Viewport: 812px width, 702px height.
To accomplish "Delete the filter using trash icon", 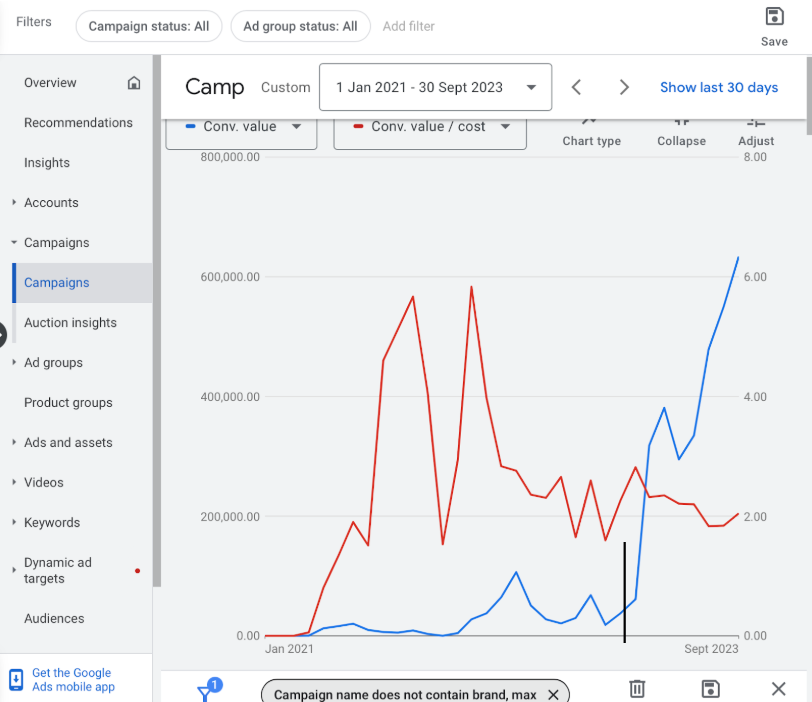I will [637, 688].
